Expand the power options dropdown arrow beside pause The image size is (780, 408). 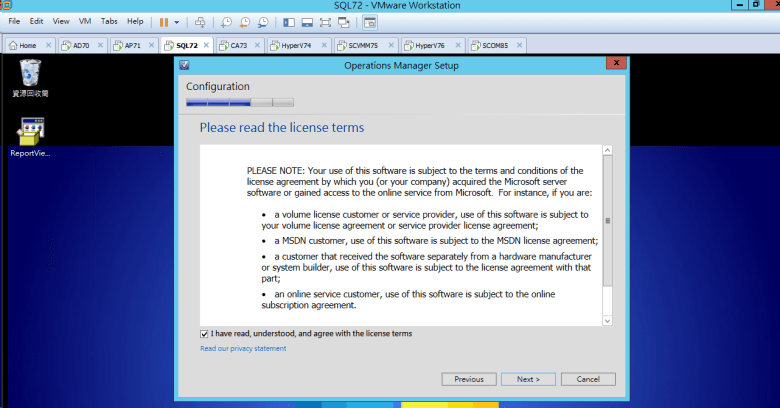[x=177, y=21]
